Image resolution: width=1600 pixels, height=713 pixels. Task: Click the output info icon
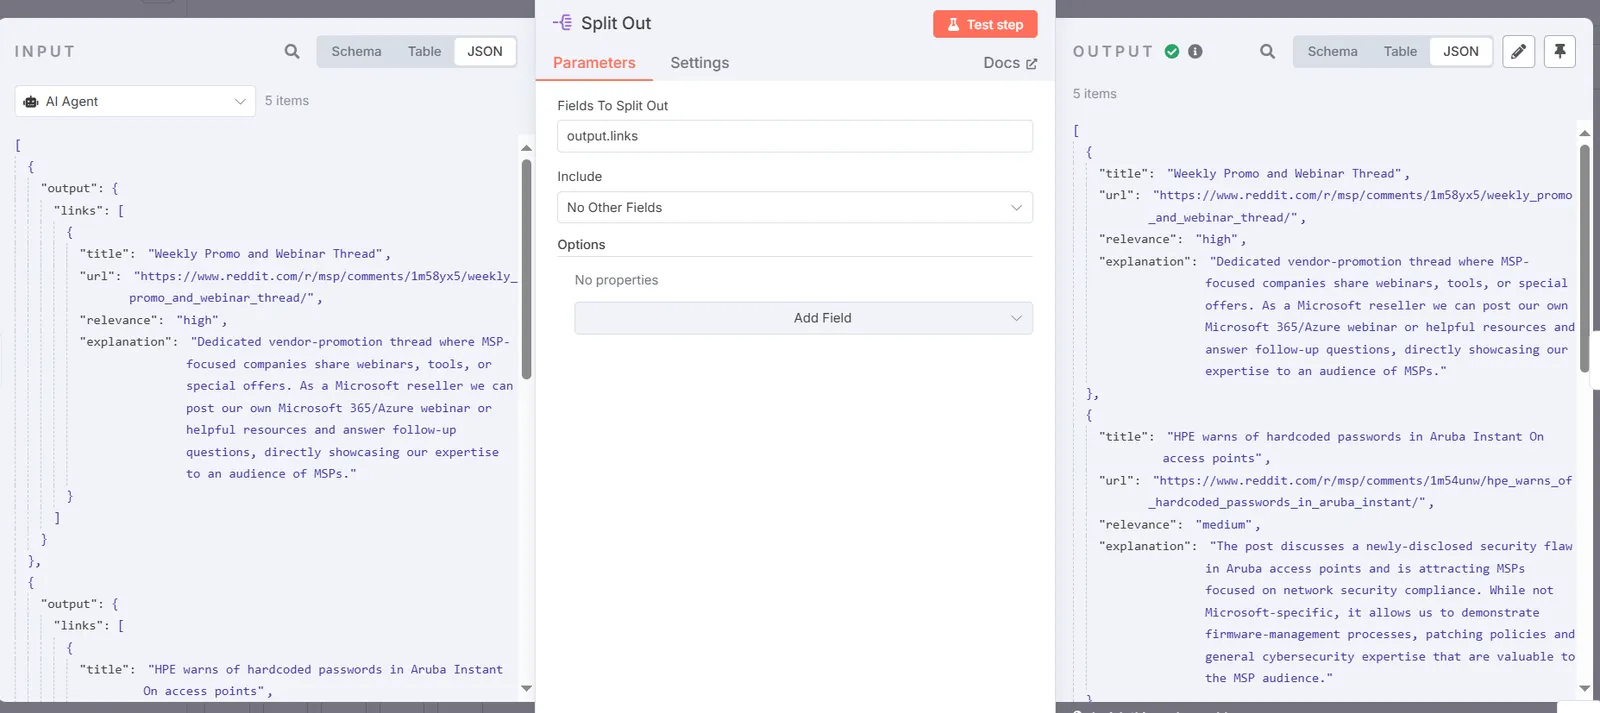pyautogui.click(x=1195, y=51)
